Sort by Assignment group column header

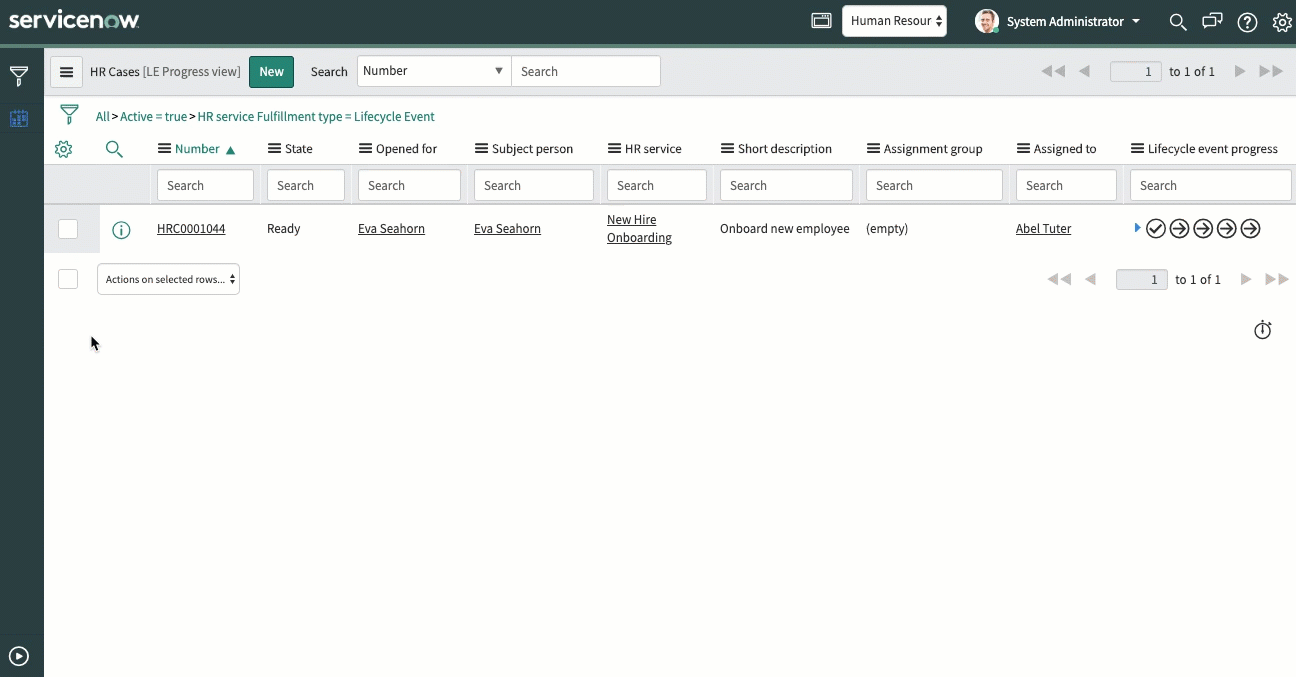(x=933, y=149)
